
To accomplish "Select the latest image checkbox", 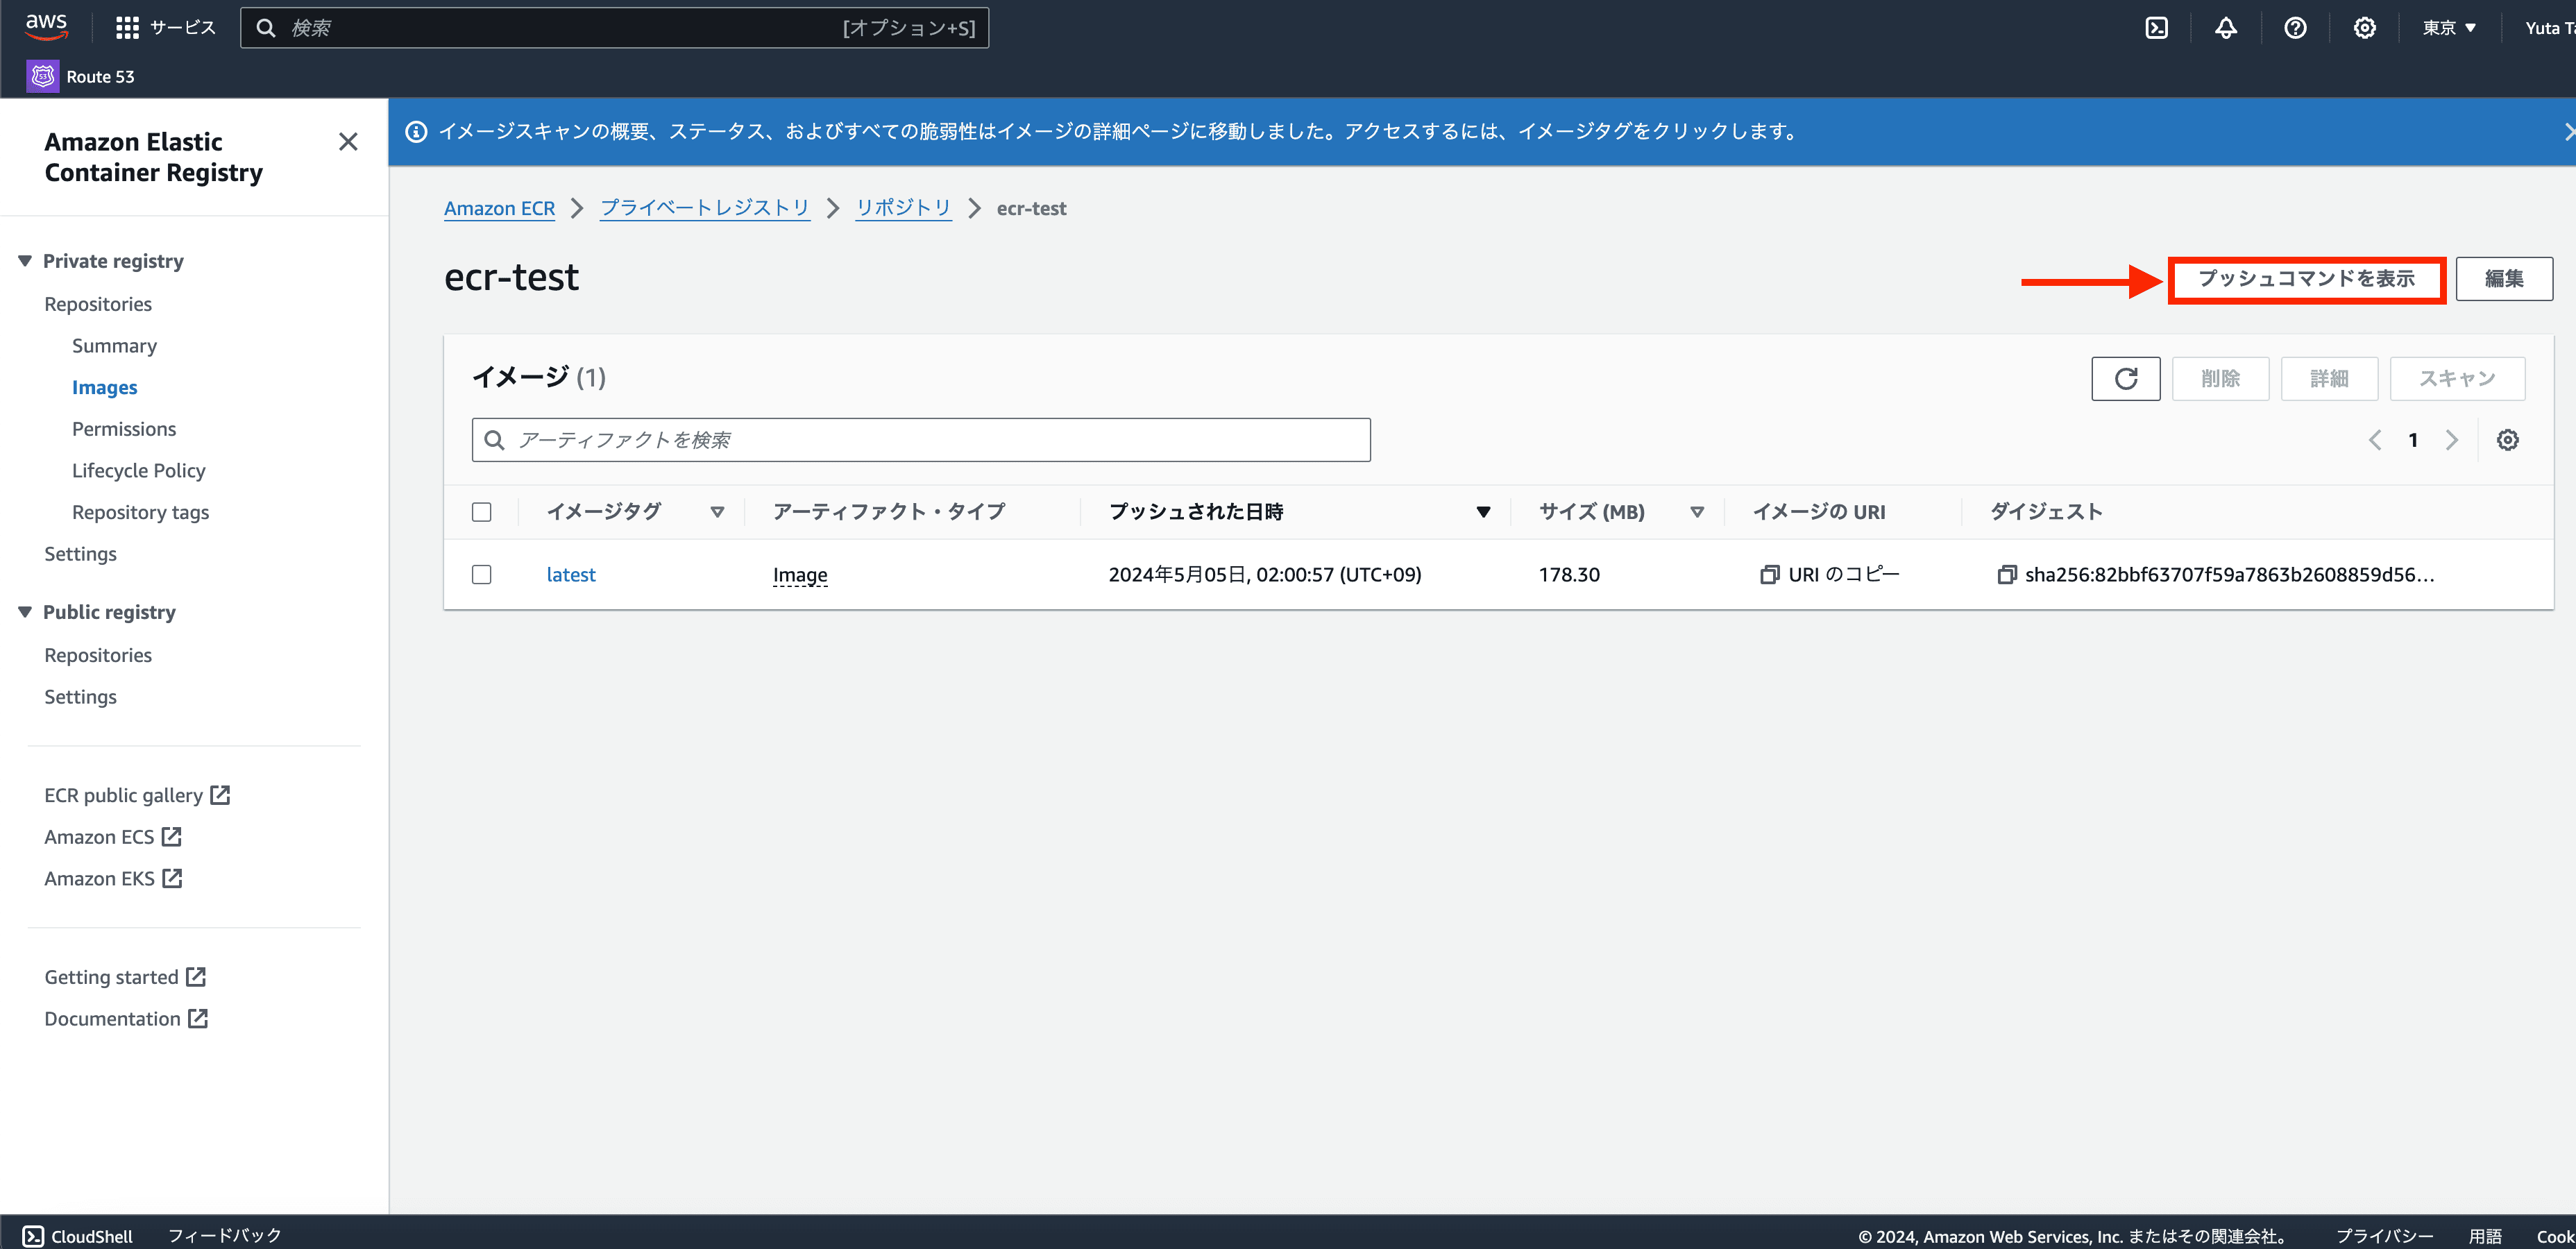I will click(482, 575).
